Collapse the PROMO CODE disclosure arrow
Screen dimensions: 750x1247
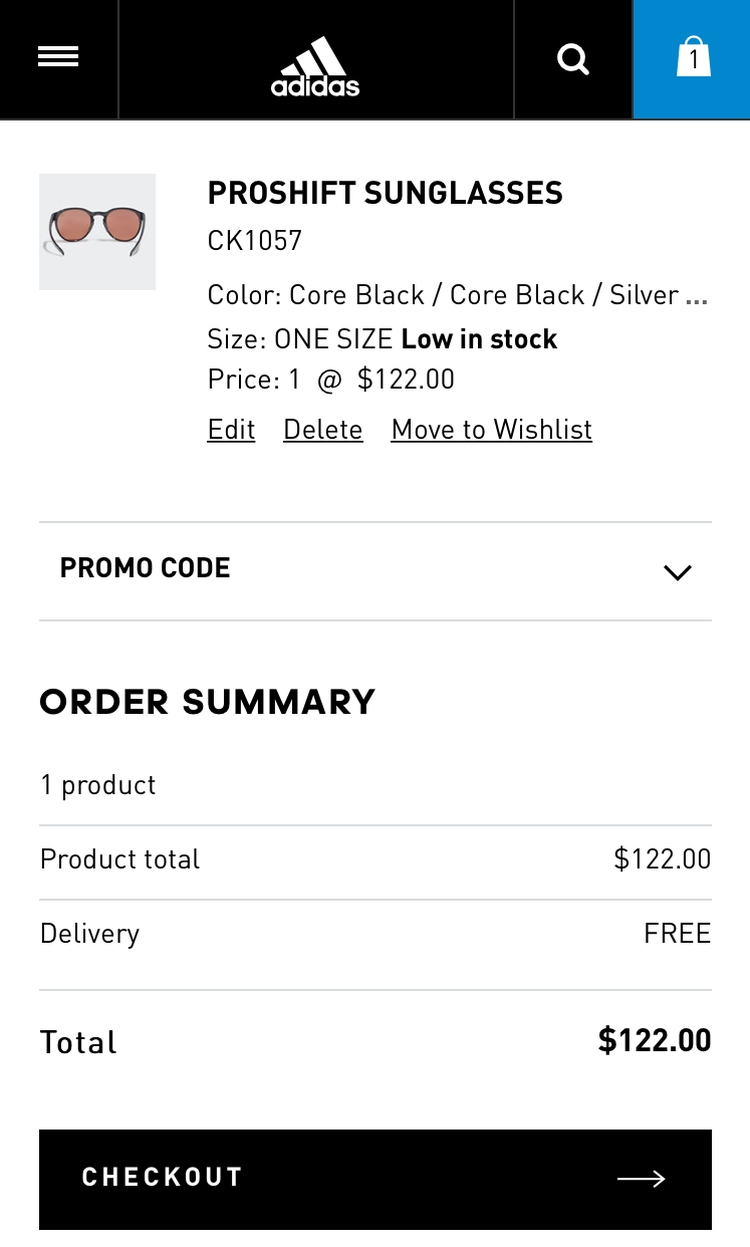click(x=677, y=572)
